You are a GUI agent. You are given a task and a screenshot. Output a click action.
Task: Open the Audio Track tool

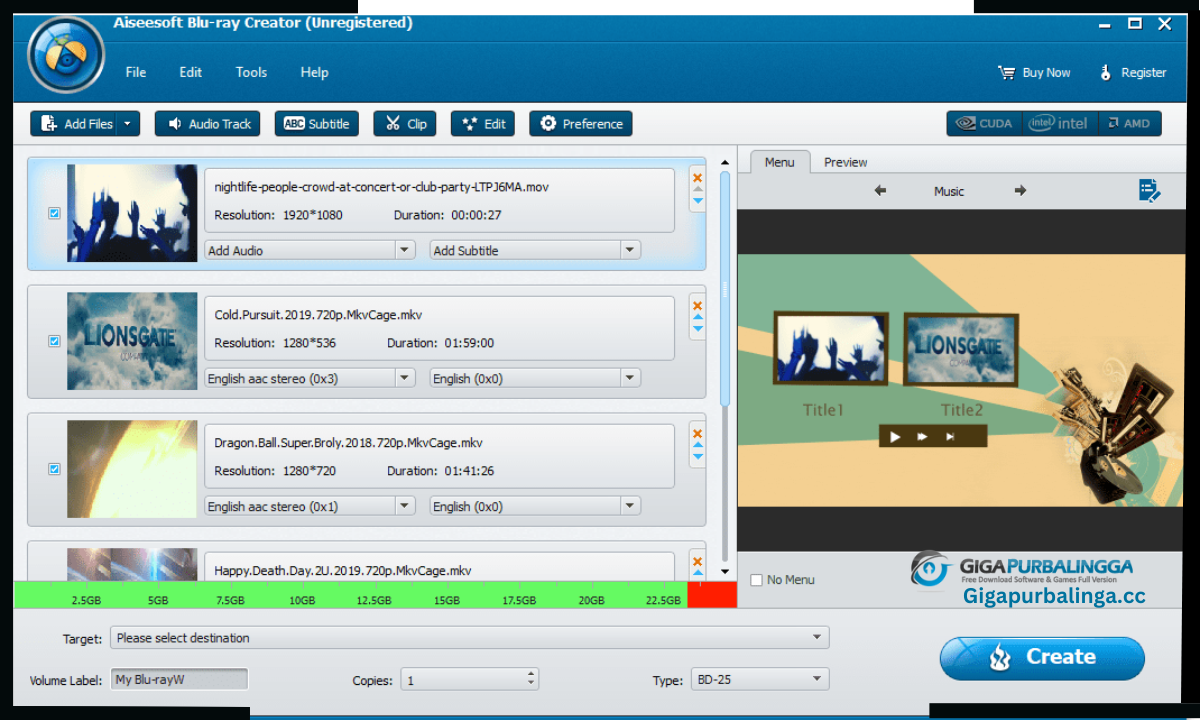(208, 124)
